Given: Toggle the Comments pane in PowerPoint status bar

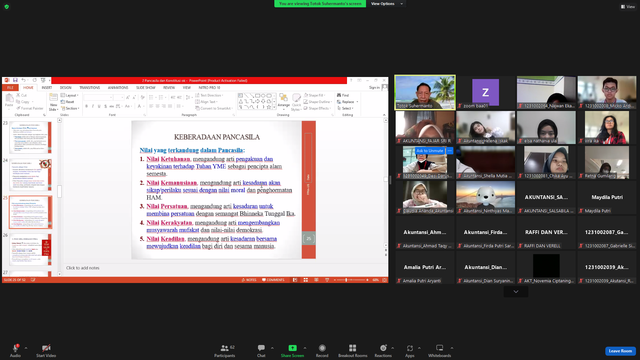Looking at the screenshot, I should [x=273, y=280].
